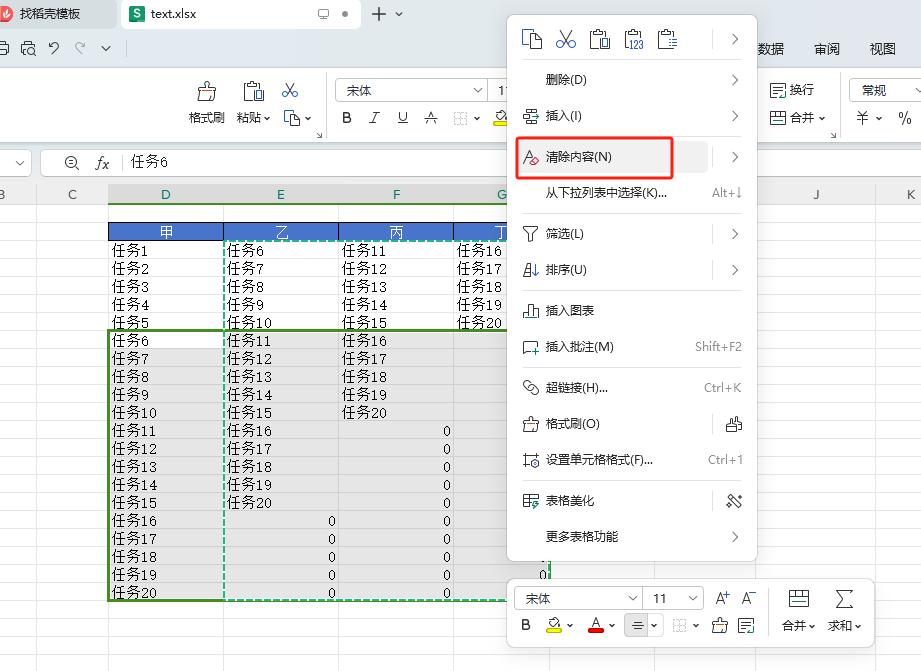Open 排序(U) in context menu

pos(631,270)
